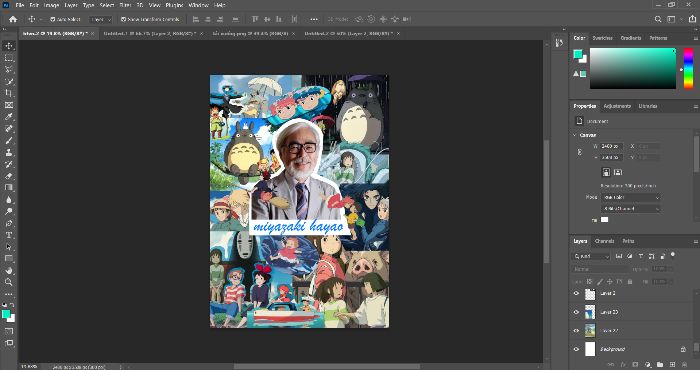Add layer style fx icon

tap(624, 365)
